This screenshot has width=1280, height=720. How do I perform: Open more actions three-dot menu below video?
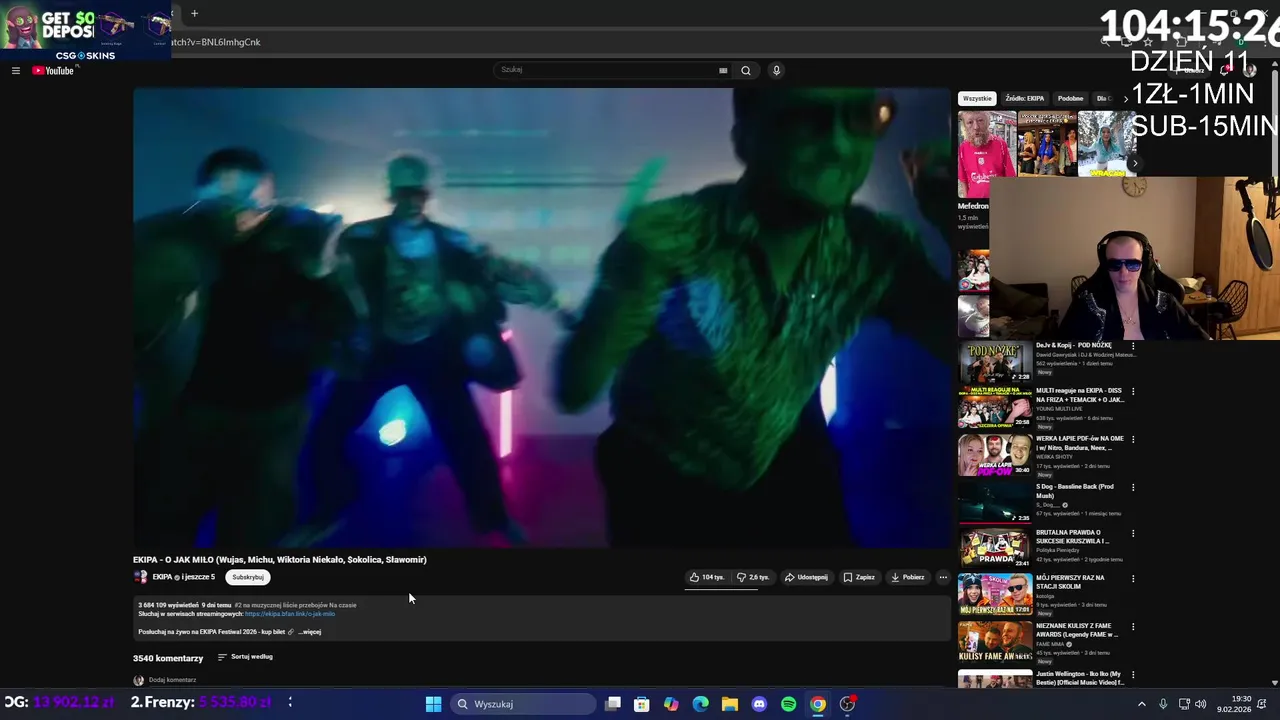click(943, 577)
